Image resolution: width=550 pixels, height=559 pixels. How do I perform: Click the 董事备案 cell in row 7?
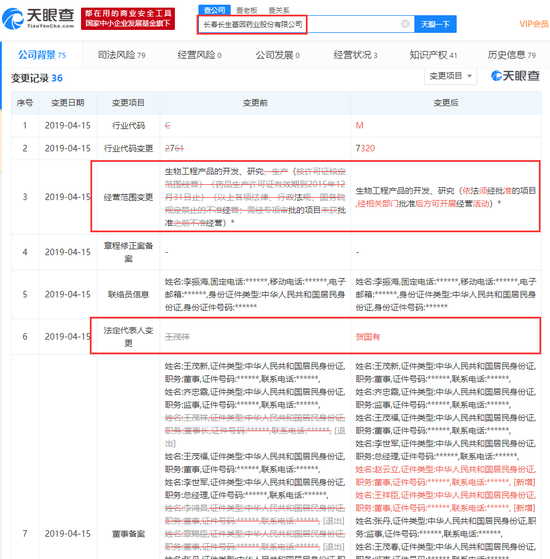(x=128, y=534)
